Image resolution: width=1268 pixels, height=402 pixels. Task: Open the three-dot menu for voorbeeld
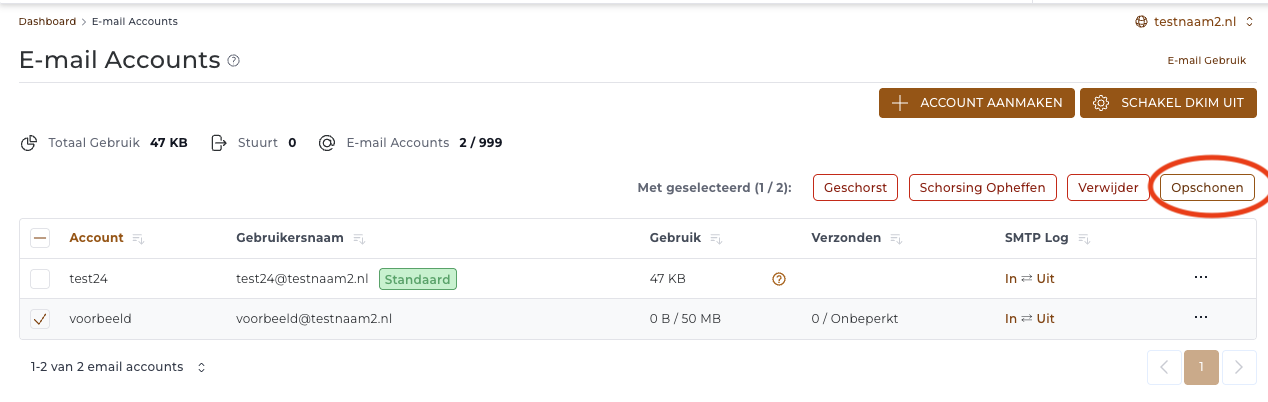[1201, 318]
